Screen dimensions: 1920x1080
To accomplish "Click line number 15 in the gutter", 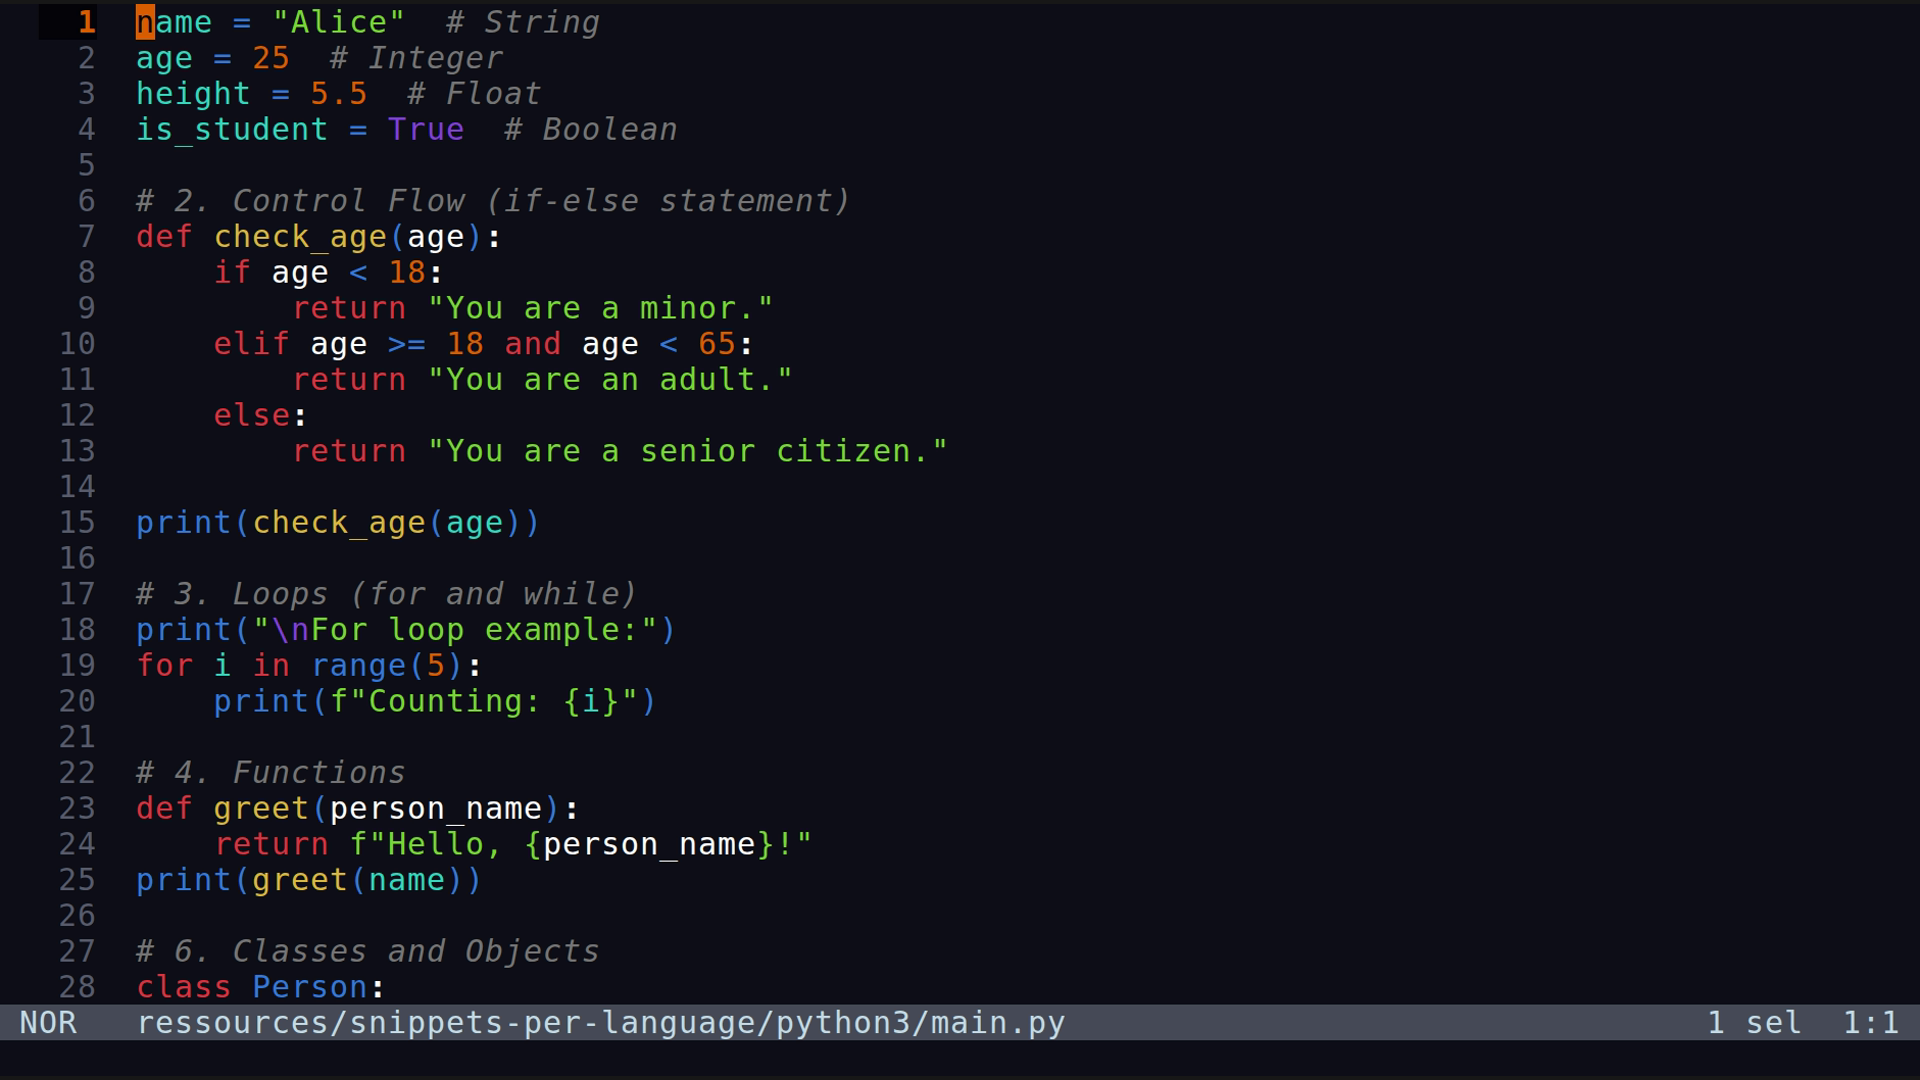I will coord(77,522).
